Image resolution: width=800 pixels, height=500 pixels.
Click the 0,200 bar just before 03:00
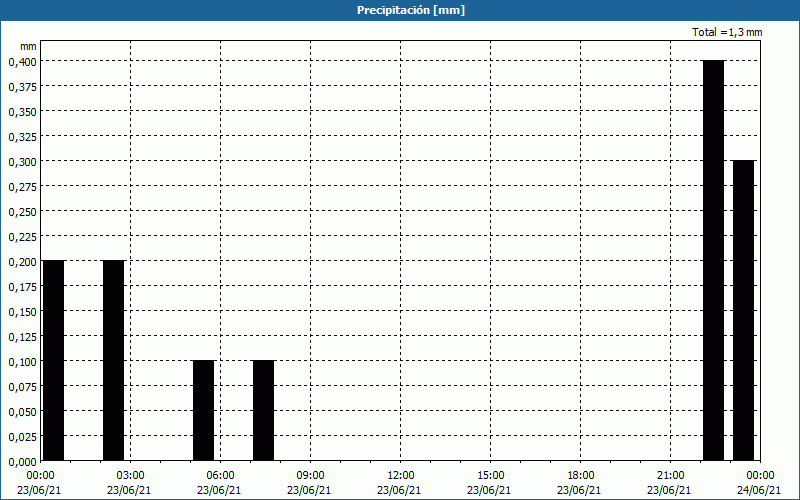click(x=113, y=360)
